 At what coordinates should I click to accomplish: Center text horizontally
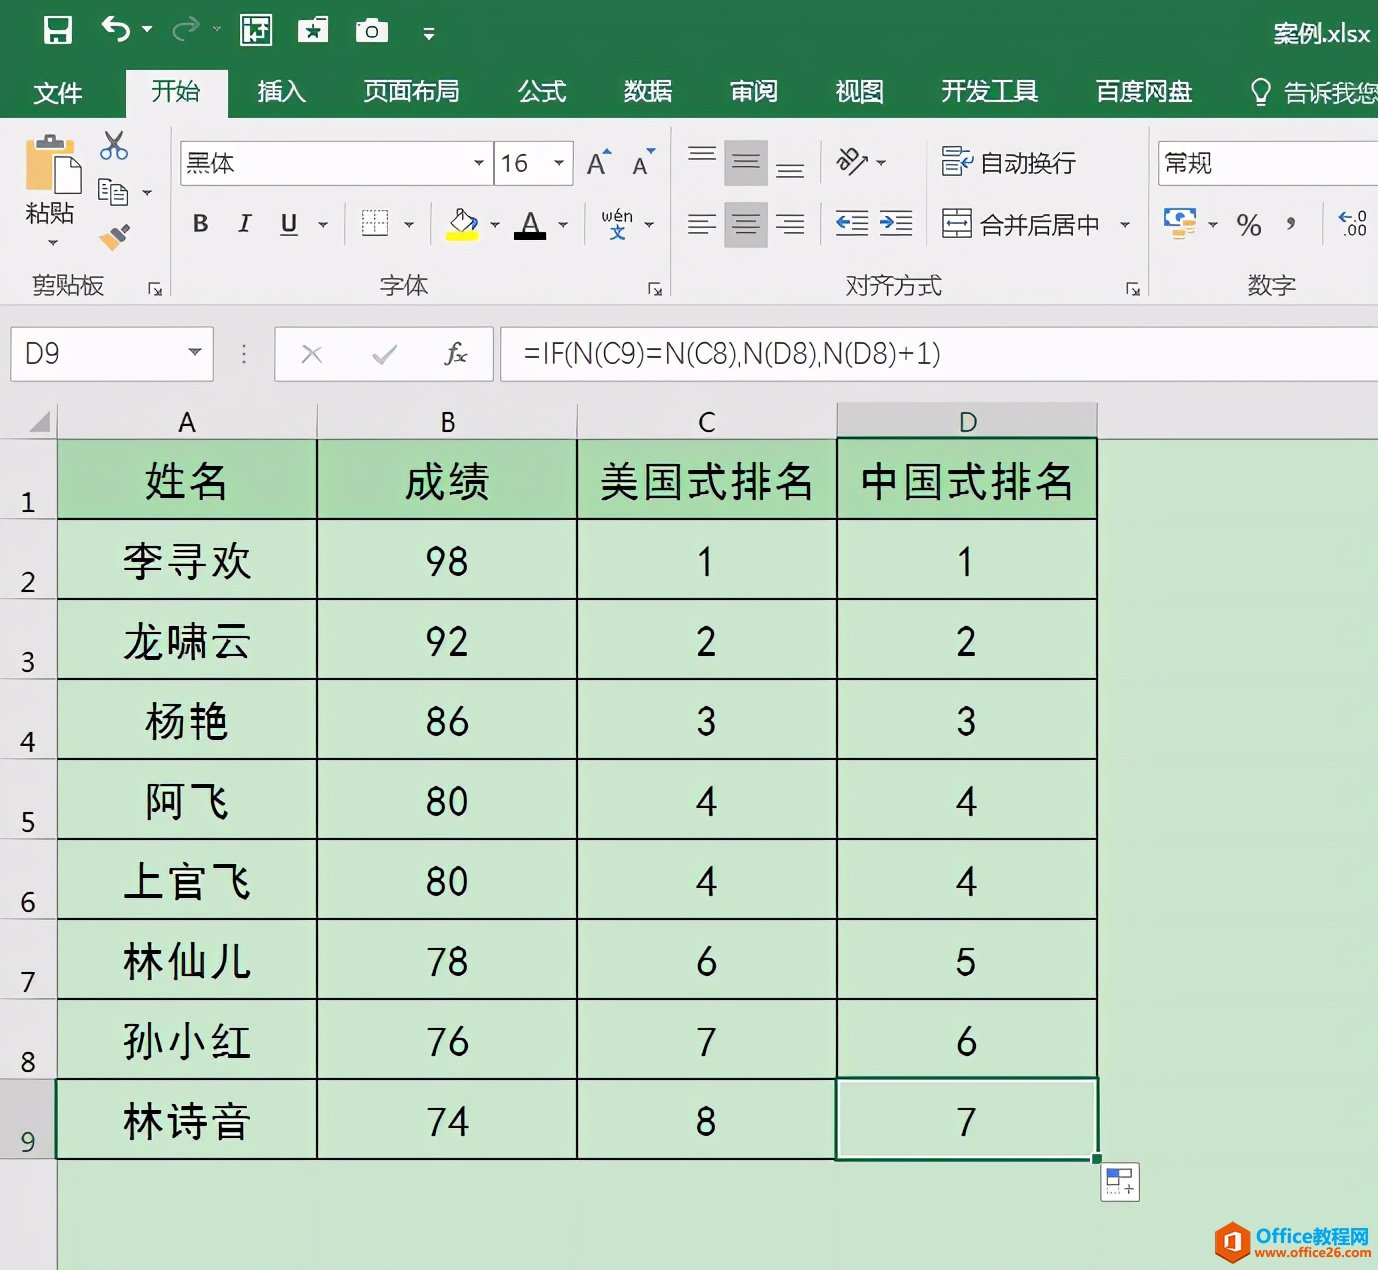[746, 224]
